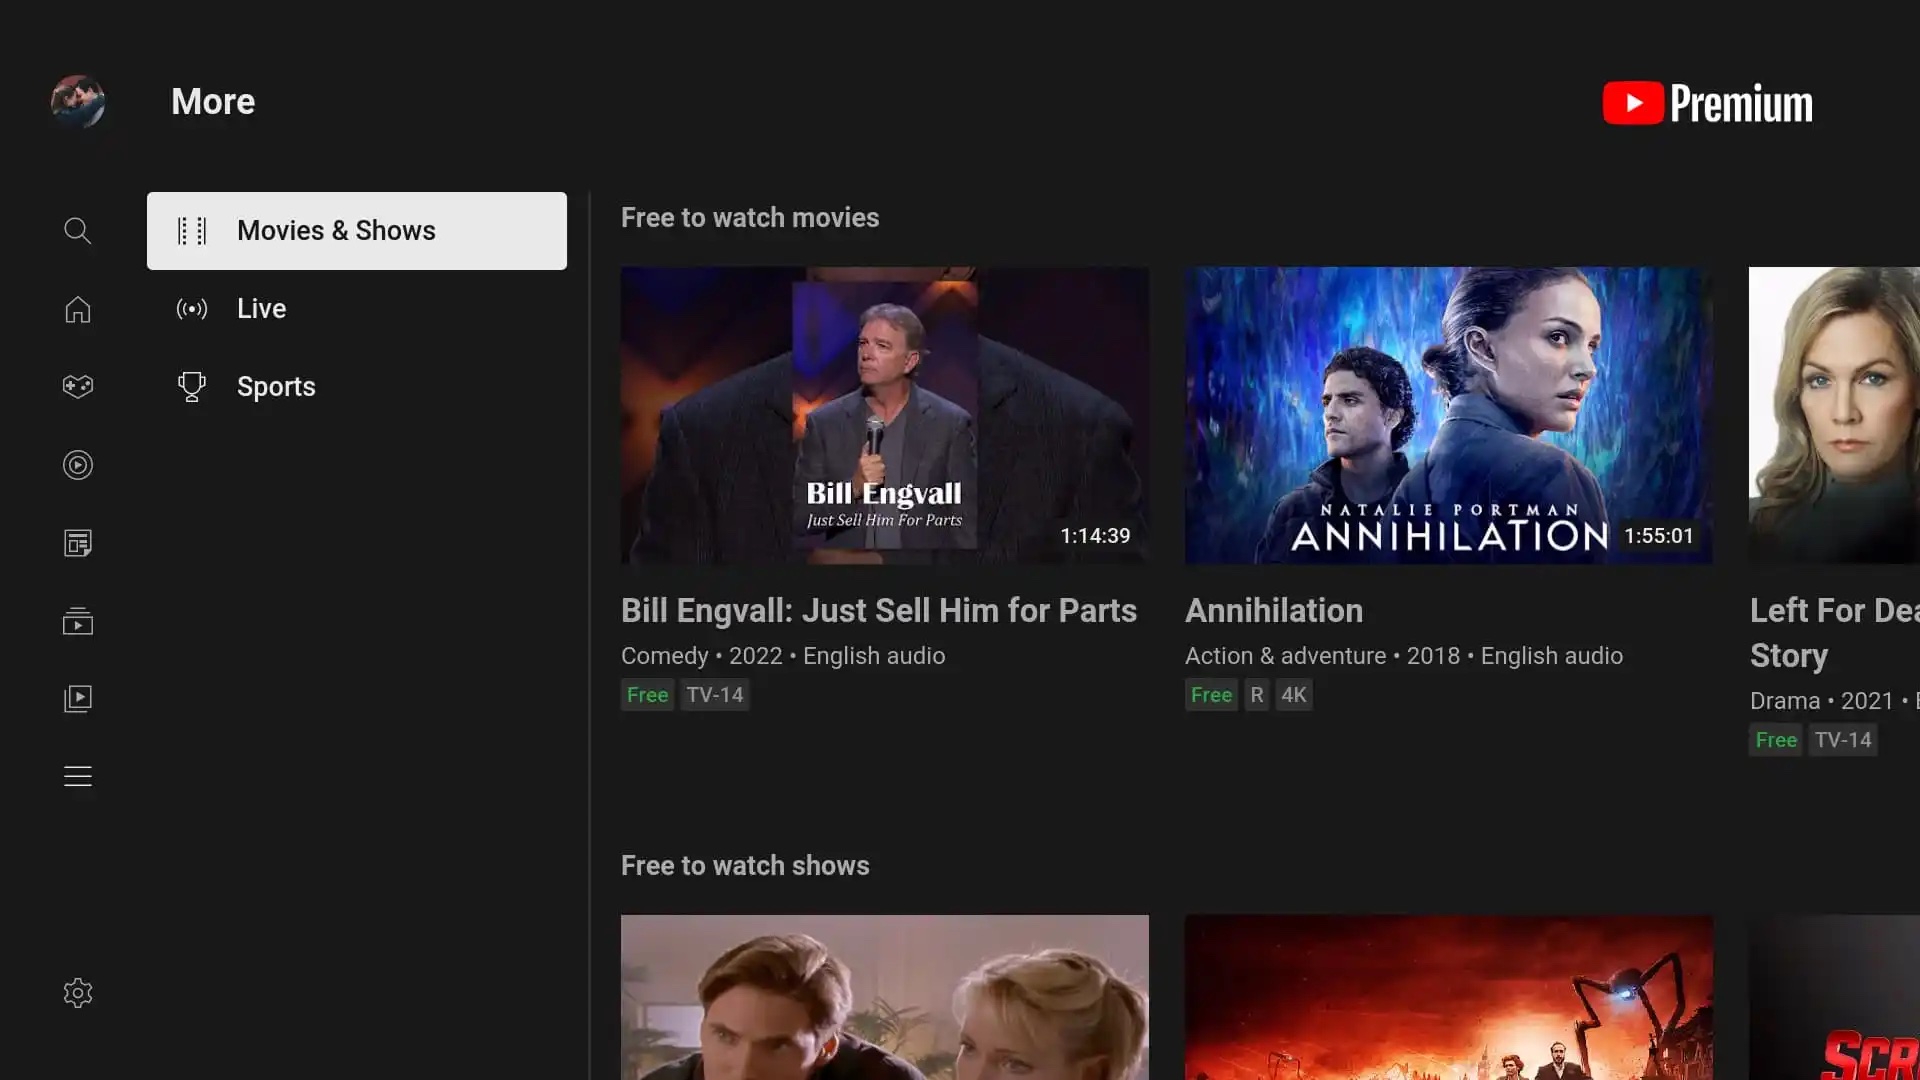Select the Live menu item
The image size is (1920, 1080).
(261, 309)
